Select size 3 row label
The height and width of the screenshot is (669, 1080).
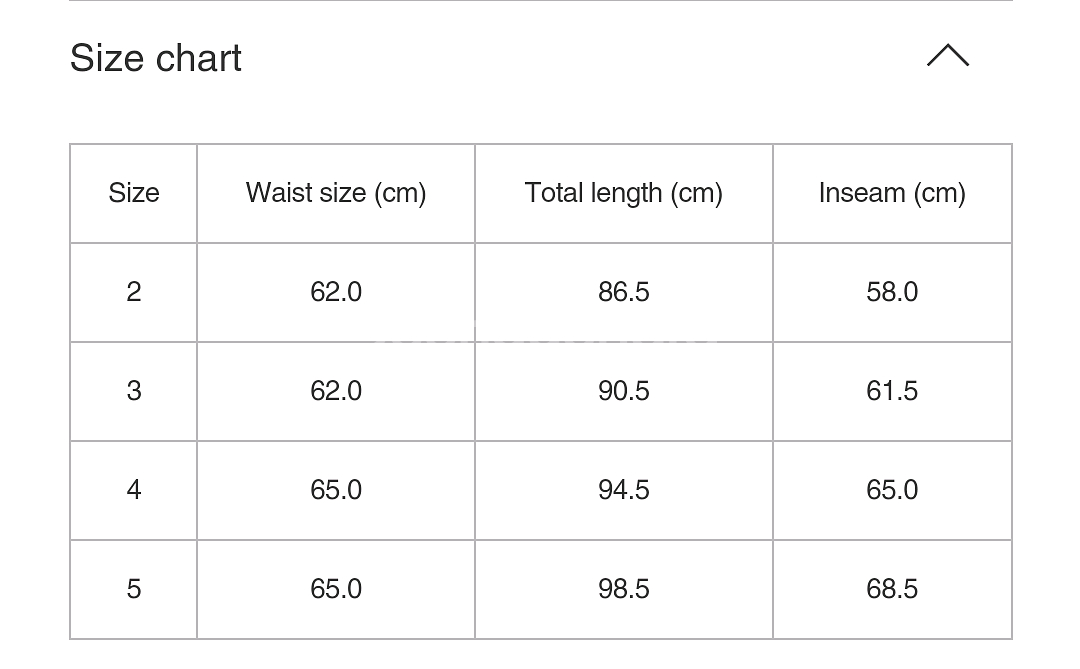click(x=134, y=391)
